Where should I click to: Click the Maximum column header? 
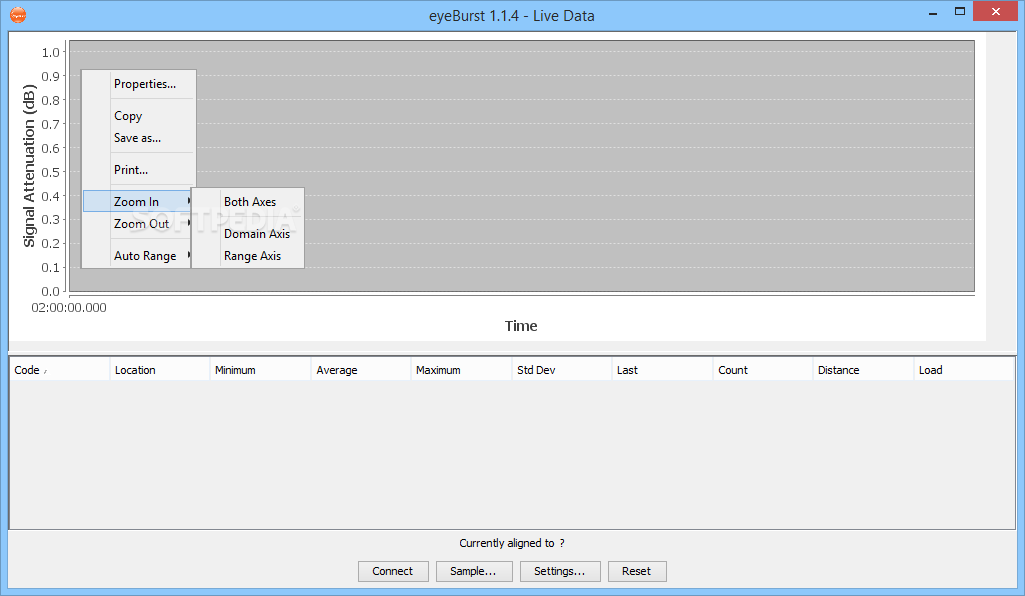[x=461, y=370]
